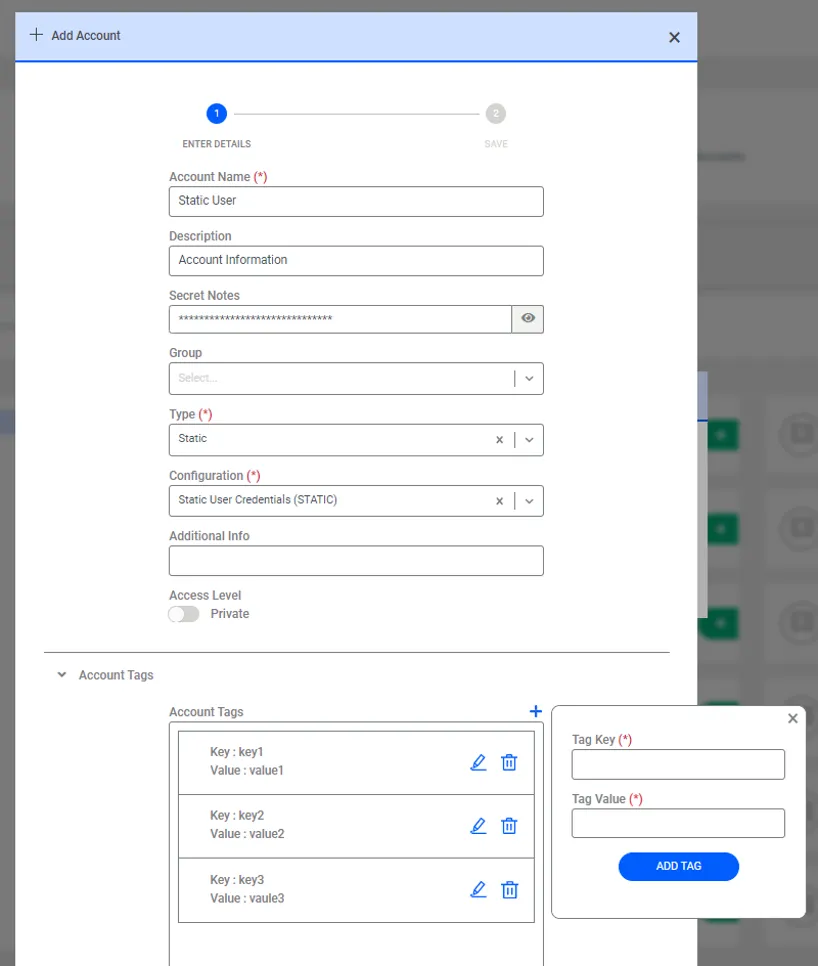This screenshot has width=818, height=966.
Task: Clear the Static type selection
Action: (500, 440)
